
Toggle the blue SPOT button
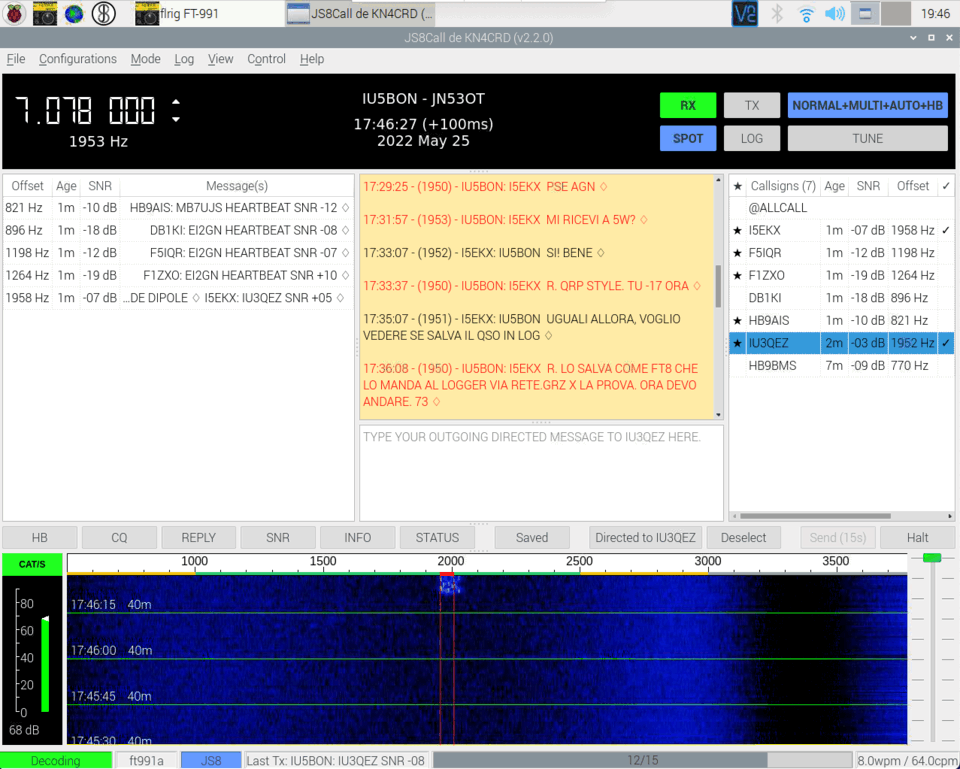tap(688, 139)
